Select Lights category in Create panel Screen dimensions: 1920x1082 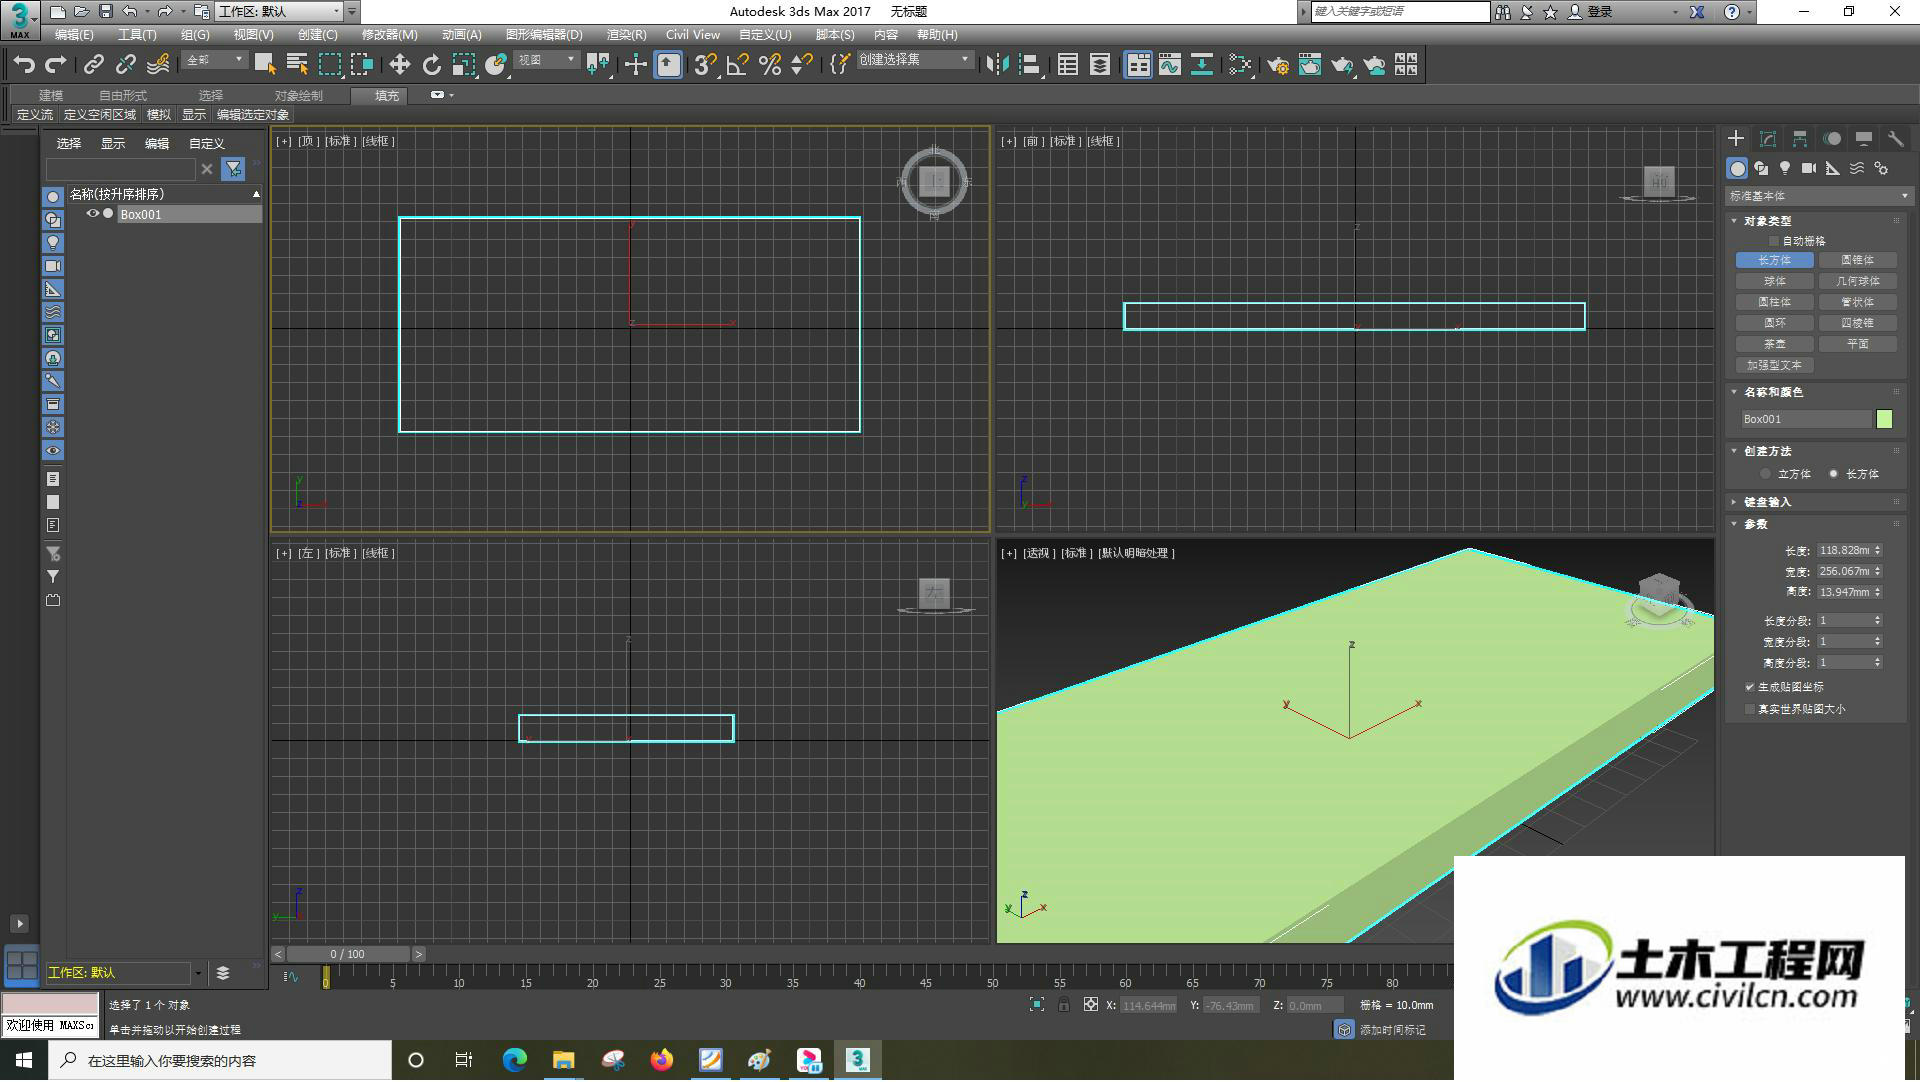click(x=1785, y=168)
